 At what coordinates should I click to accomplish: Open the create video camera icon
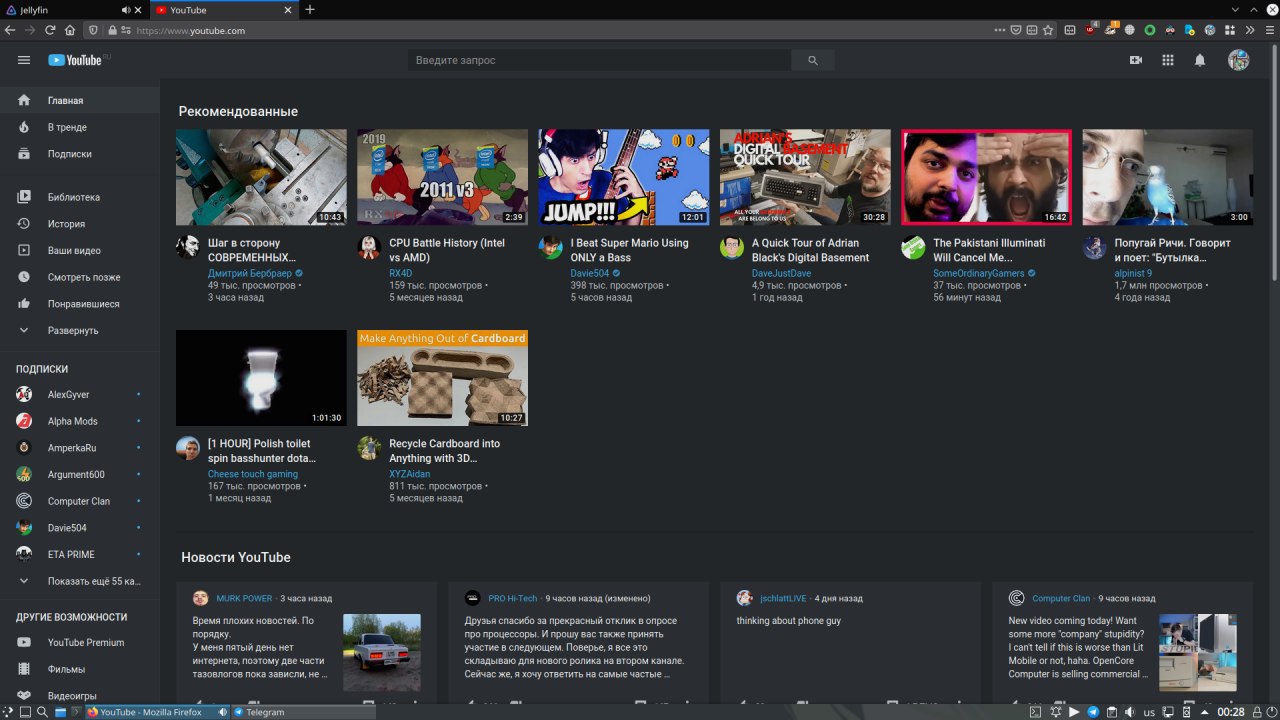[1136, 60]
